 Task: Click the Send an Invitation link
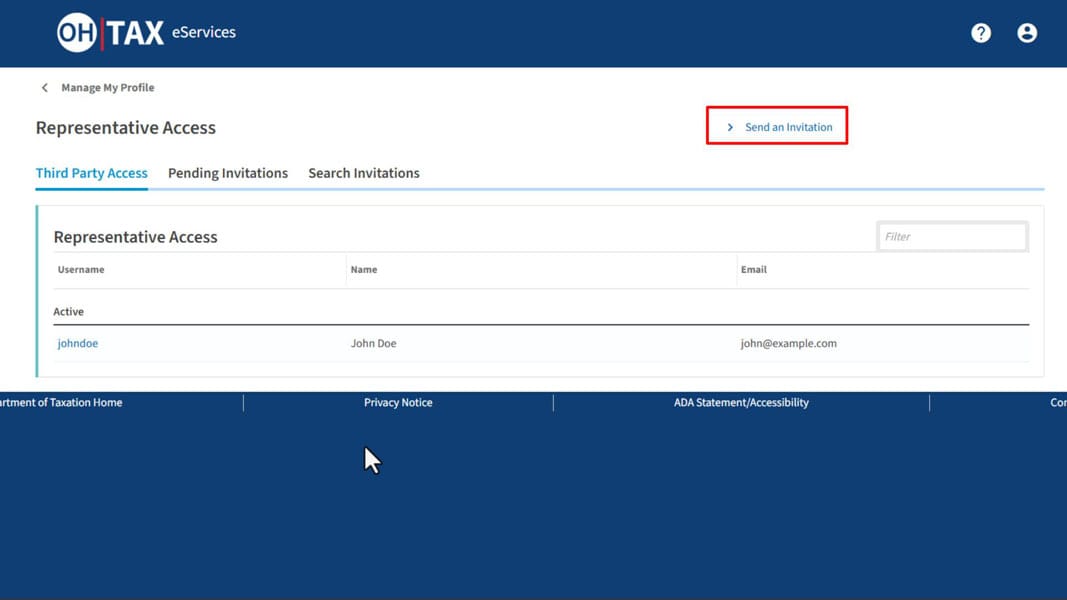[x=788, y=127]
